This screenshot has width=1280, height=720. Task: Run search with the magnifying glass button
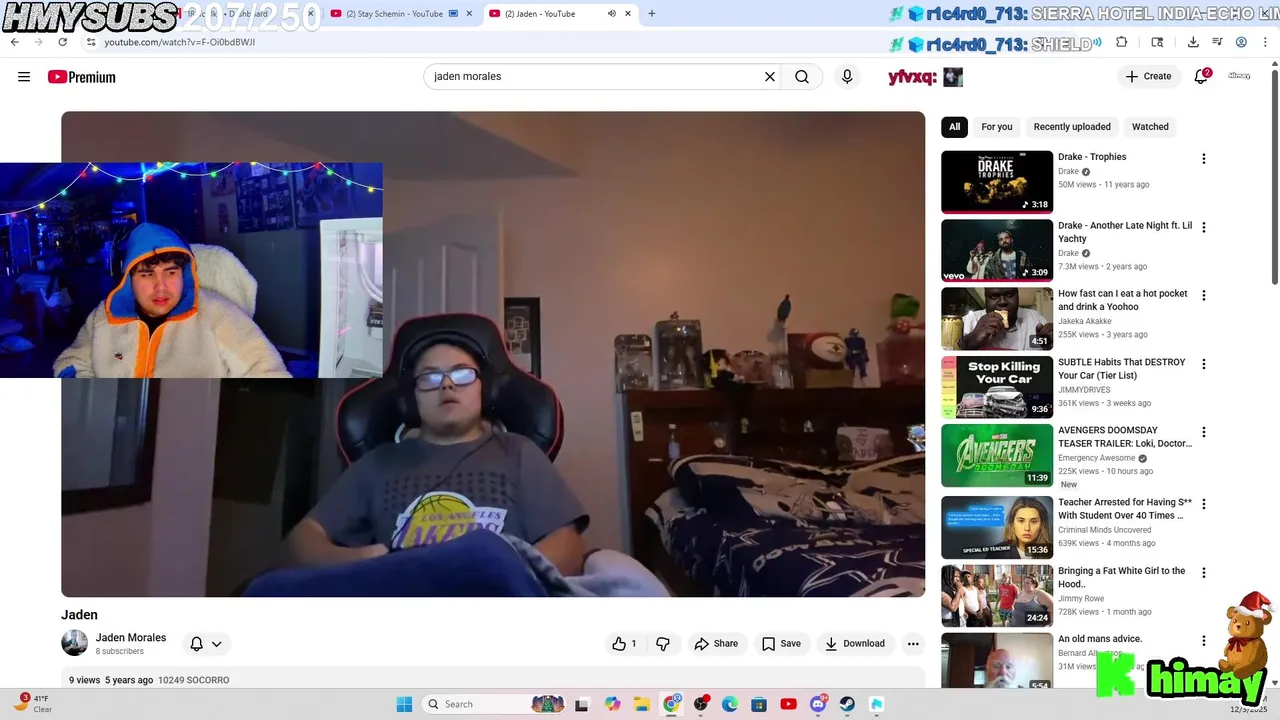pos(802,76)
